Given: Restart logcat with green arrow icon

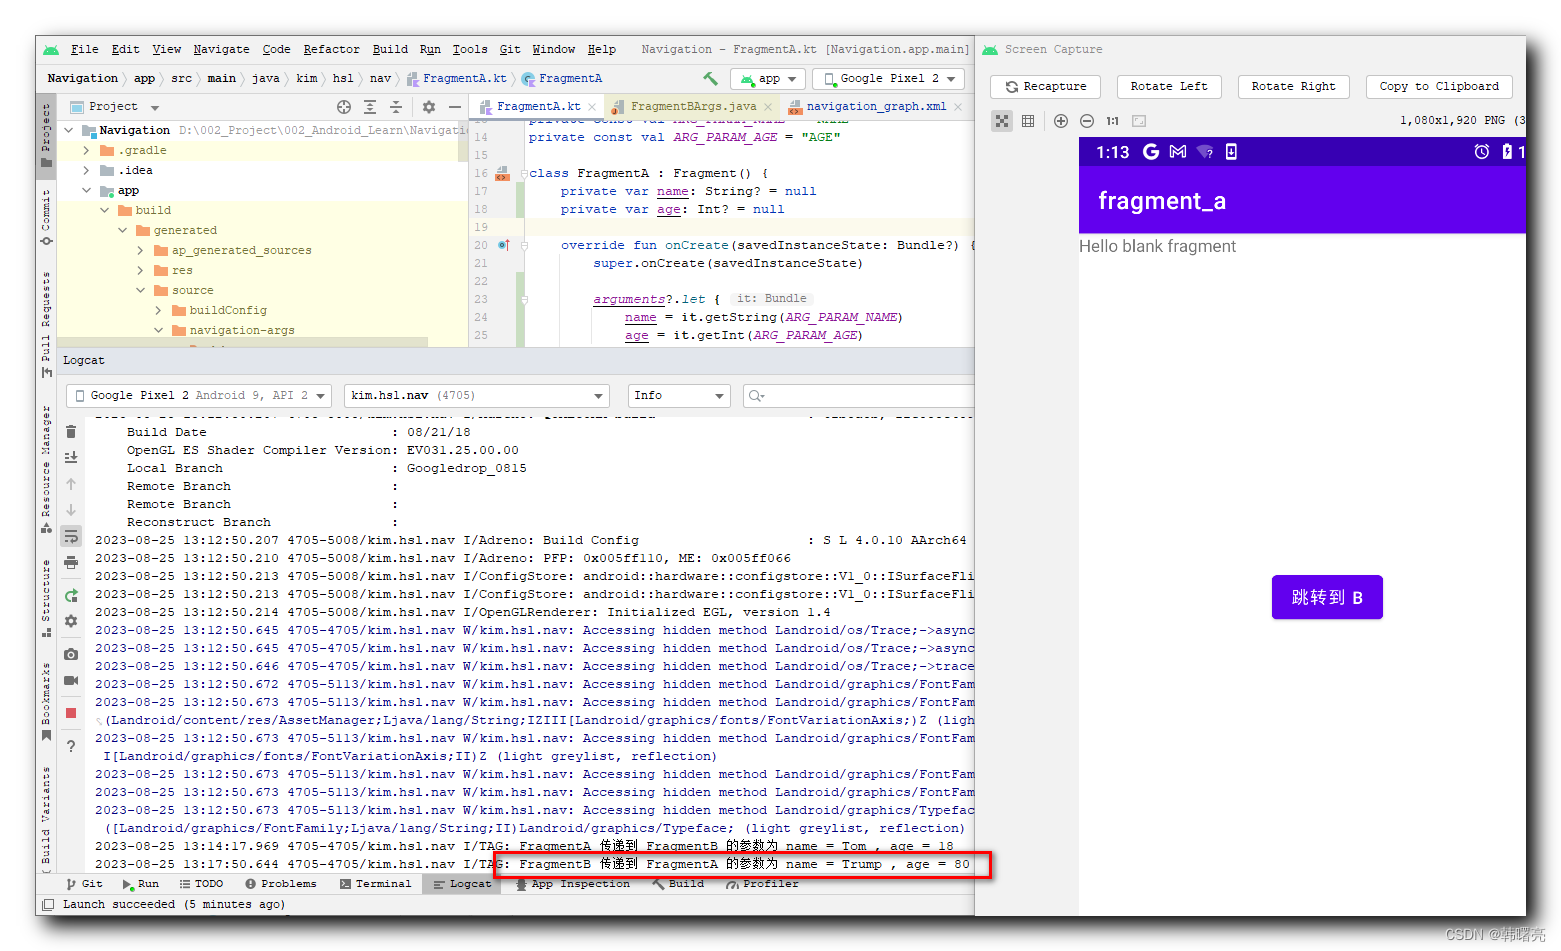Looking at the screenshot, I should pyautogui.click(x=71, y=596).
